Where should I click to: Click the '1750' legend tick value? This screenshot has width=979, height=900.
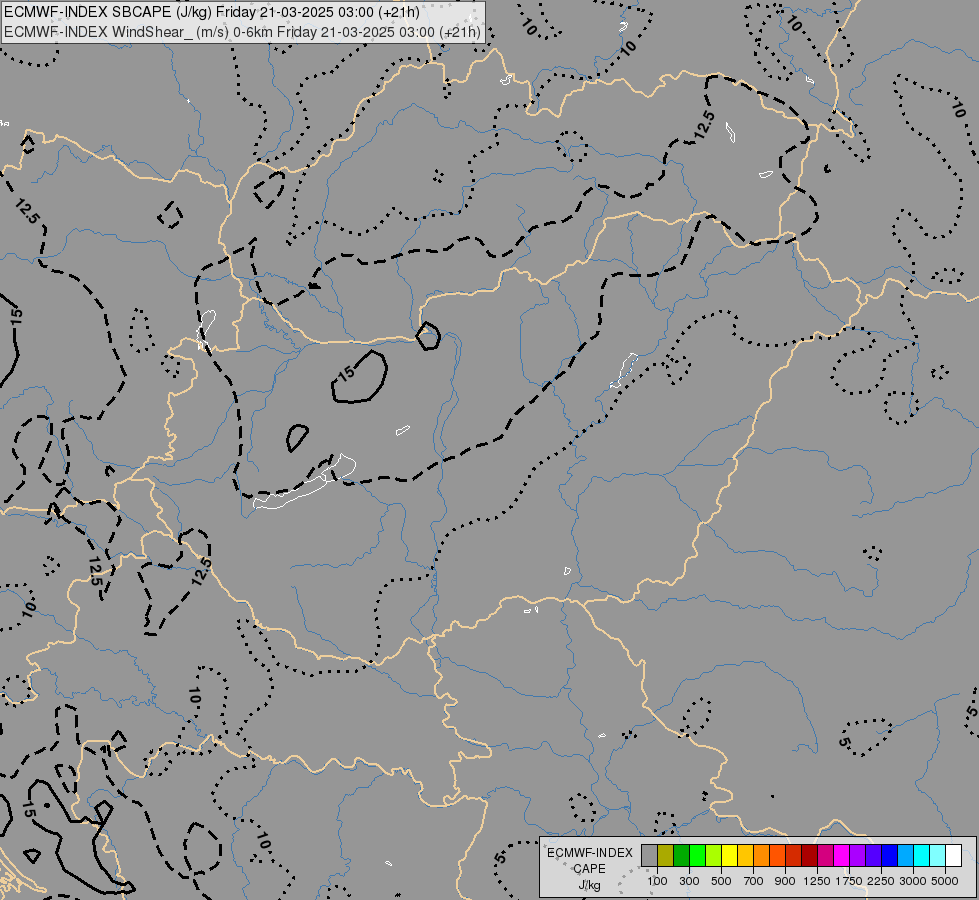pyautogui.click(x=849, y=881)
